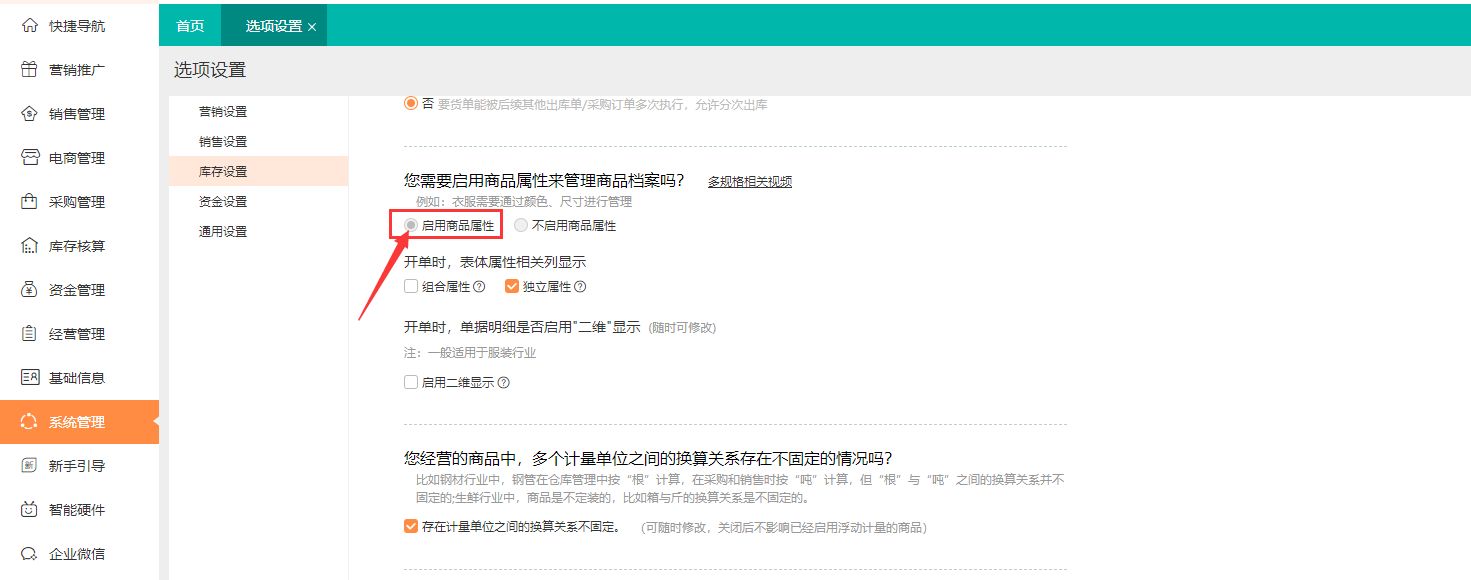This screenshot has width=1471, height=580.
Task: Uncheck the 独立属性 checkbox
Action: point(512,287)
